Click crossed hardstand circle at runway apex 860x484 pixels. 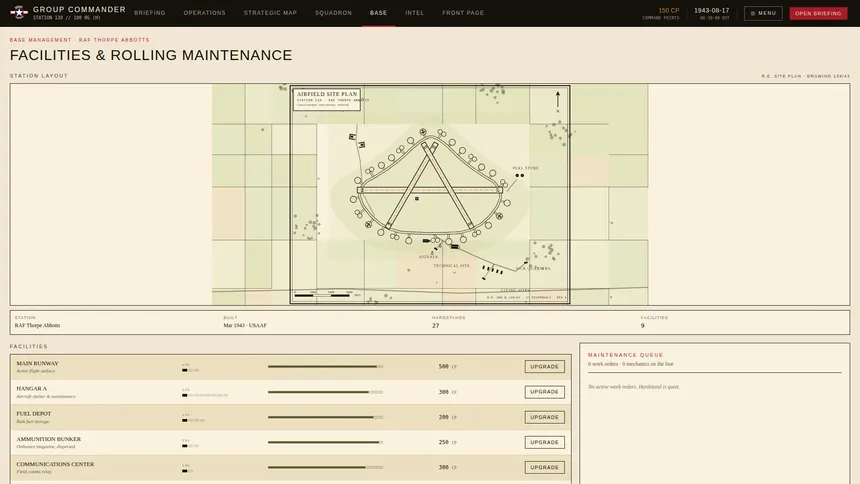[423, 132]
